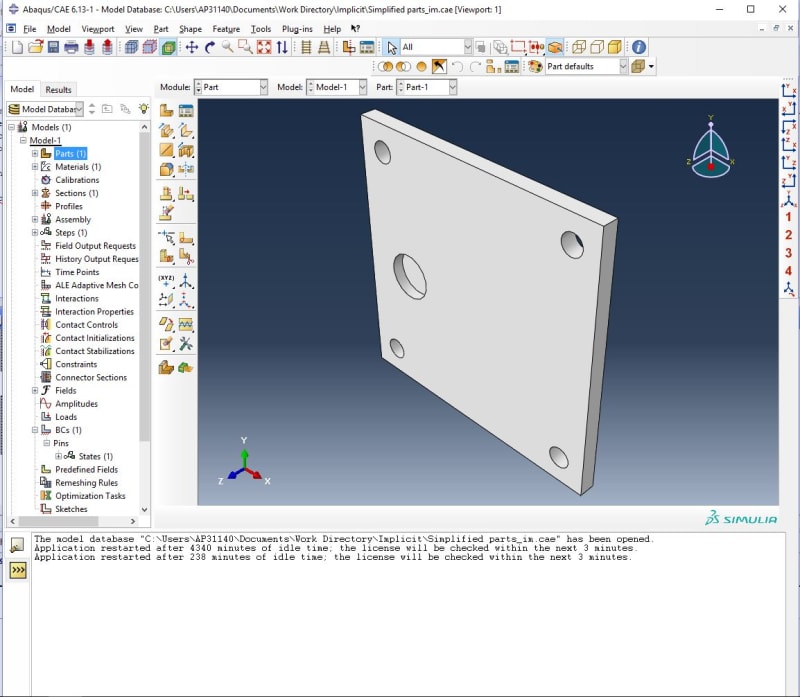800x697 pixels.
Task: Click the model tree vertical scrollbar
Action: click(x=144, y=286)
